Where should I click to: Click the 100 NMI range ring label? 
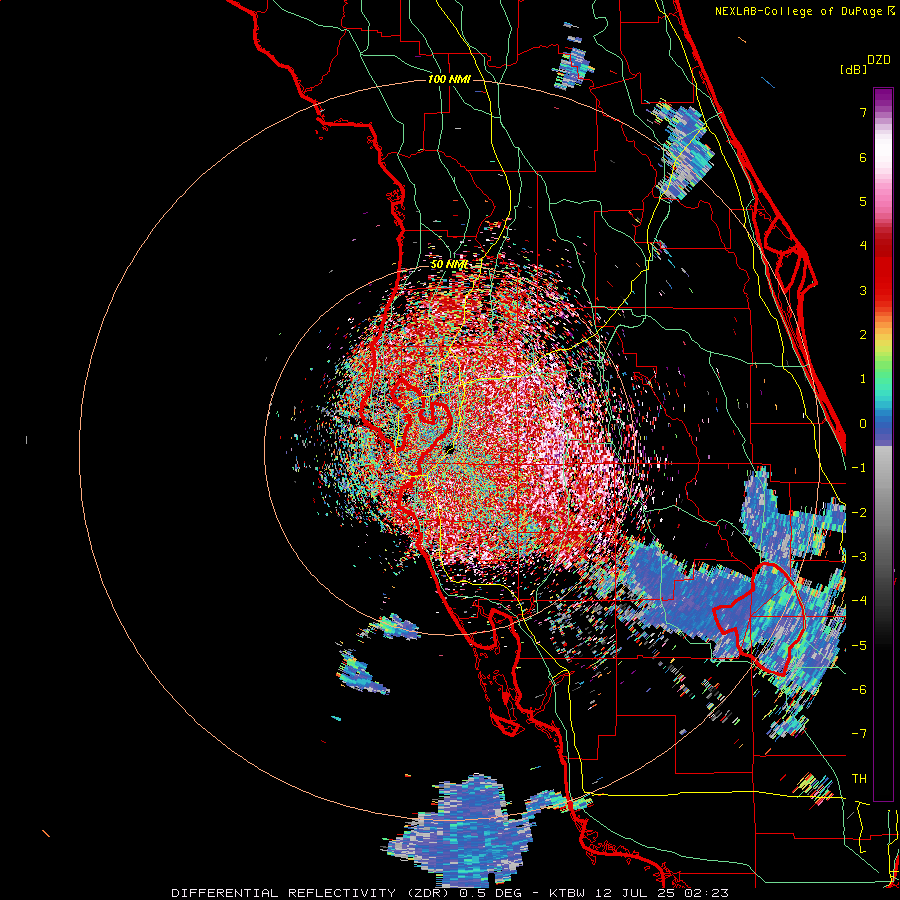(449, 79)
